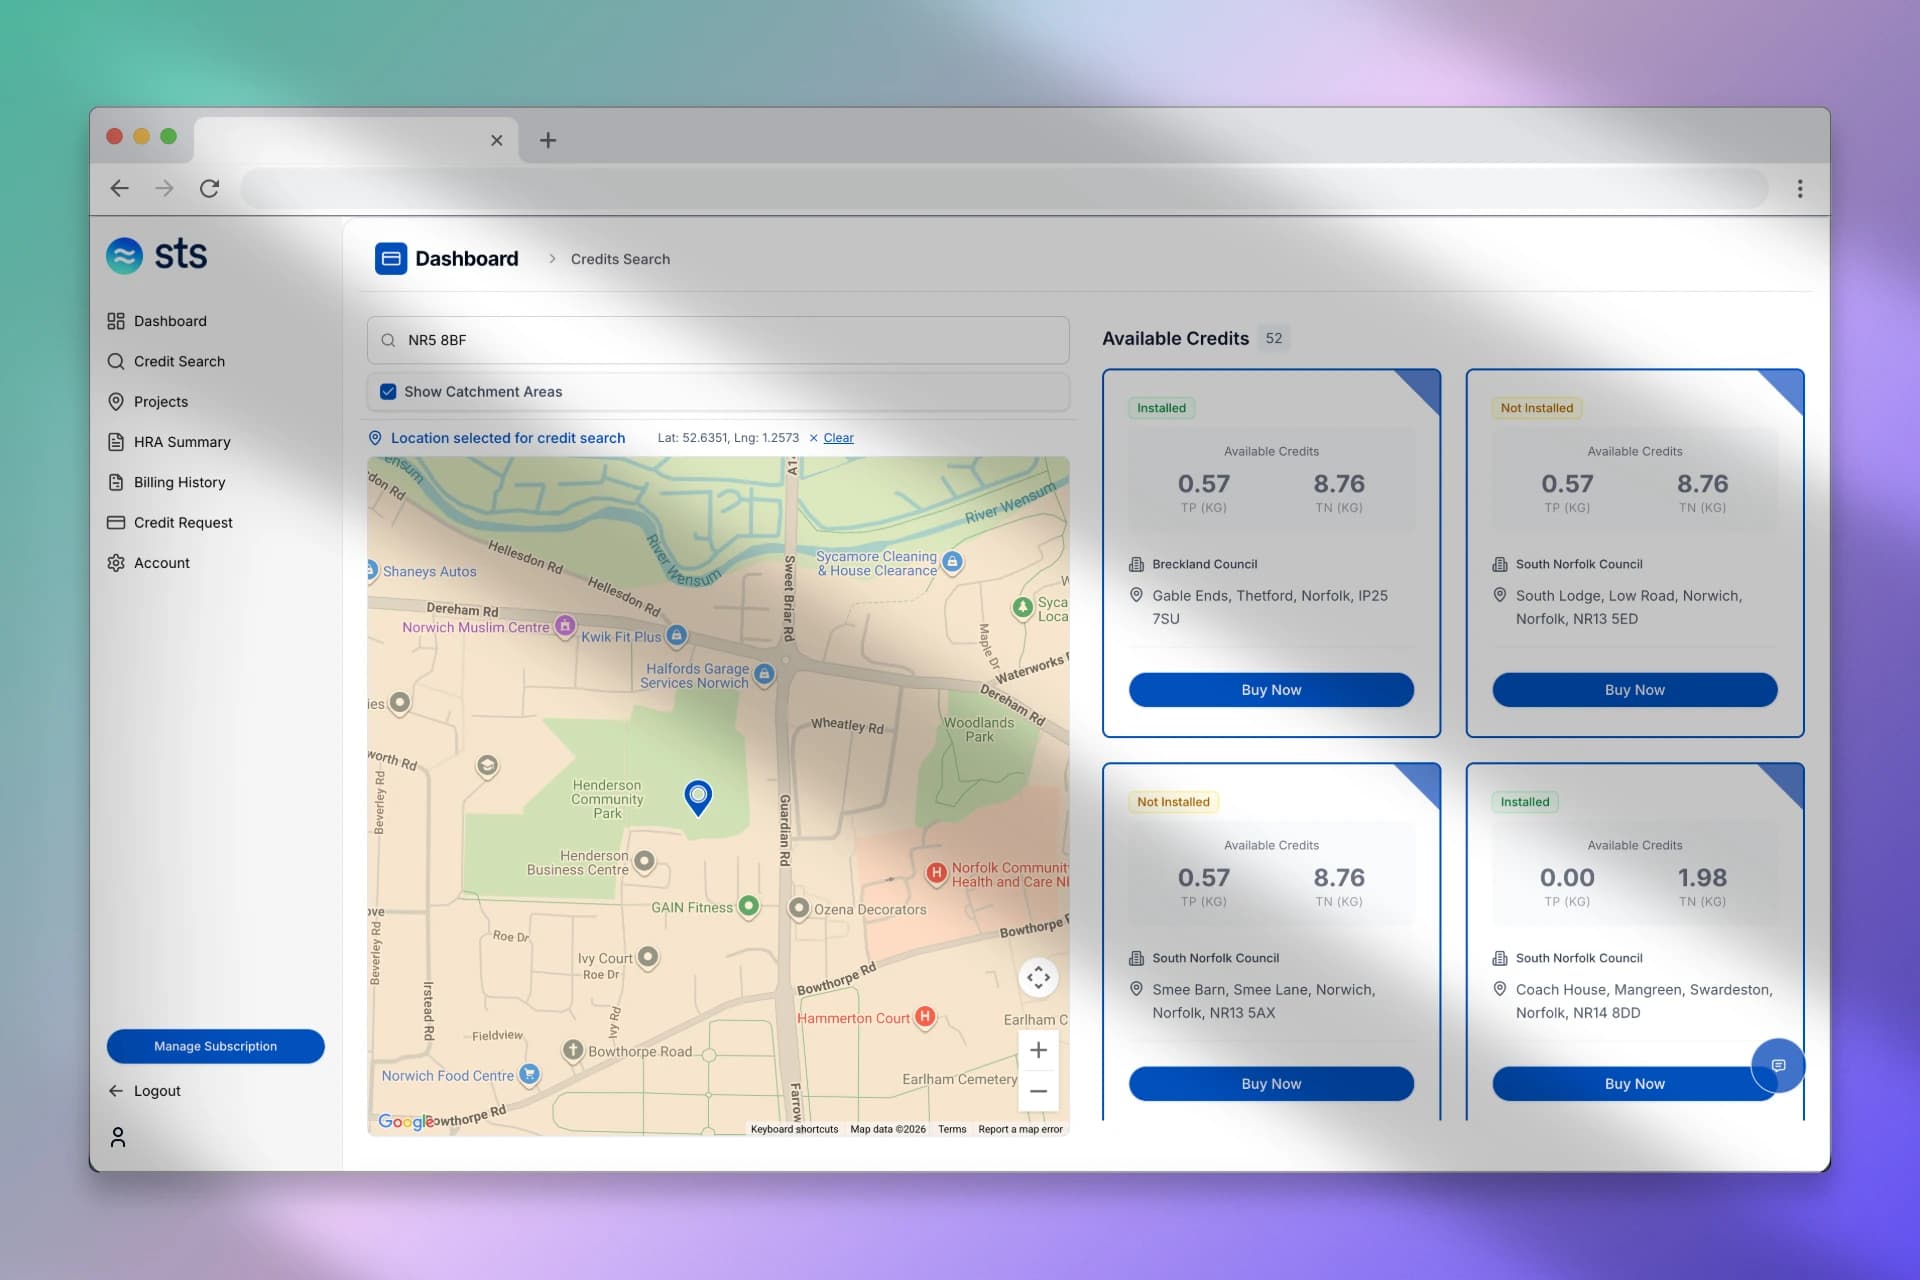Screen dimensions: 1920x1280
Task: Open the Credit Request page
Action: click(182, 522)
